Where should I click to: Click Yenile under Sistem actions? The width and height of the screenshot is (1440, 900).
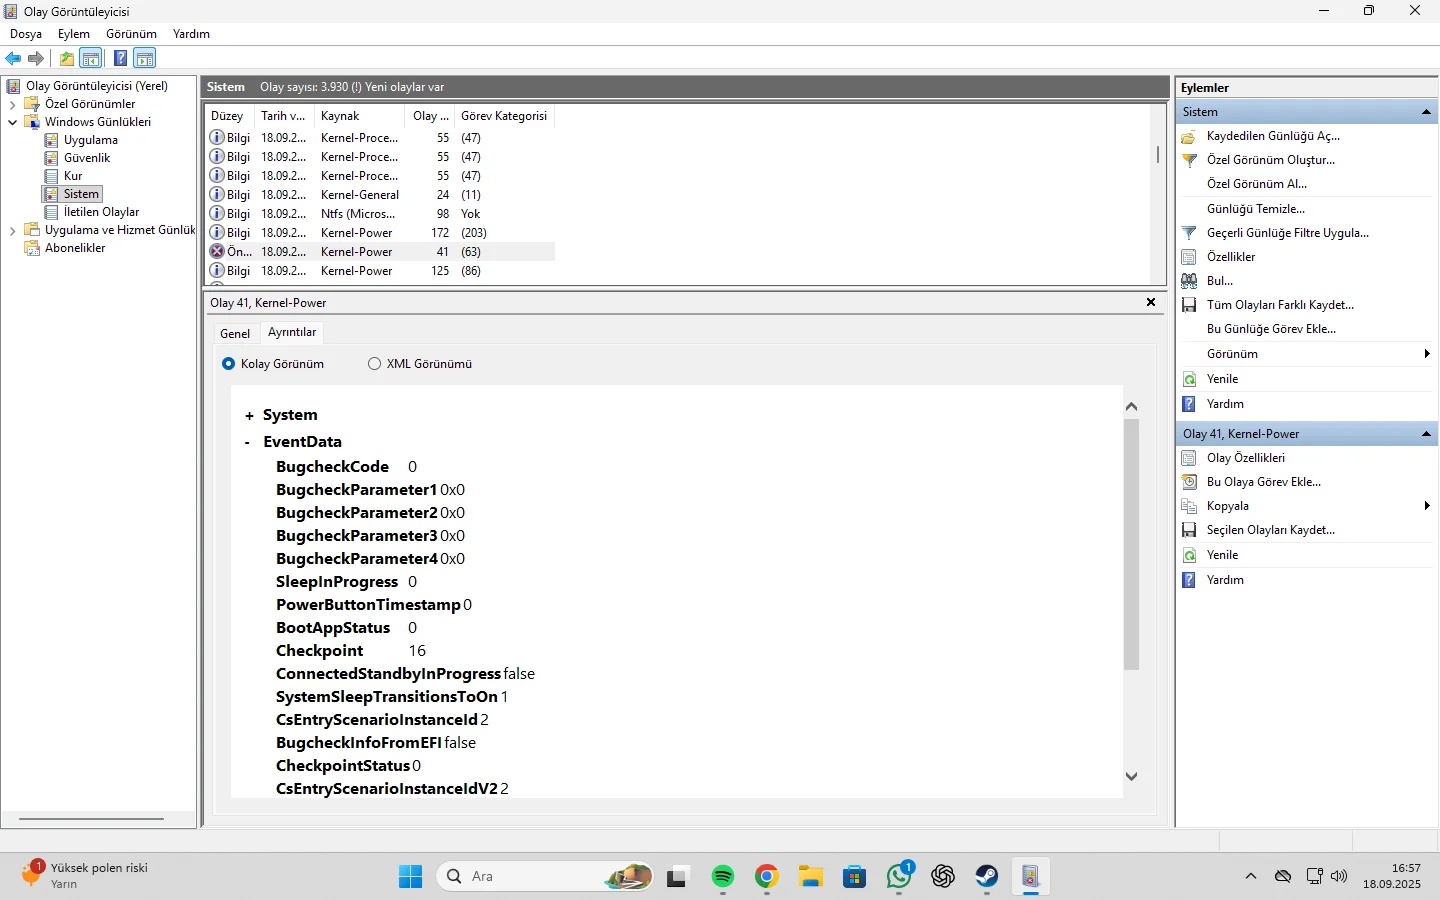(x=1222, y=379)
